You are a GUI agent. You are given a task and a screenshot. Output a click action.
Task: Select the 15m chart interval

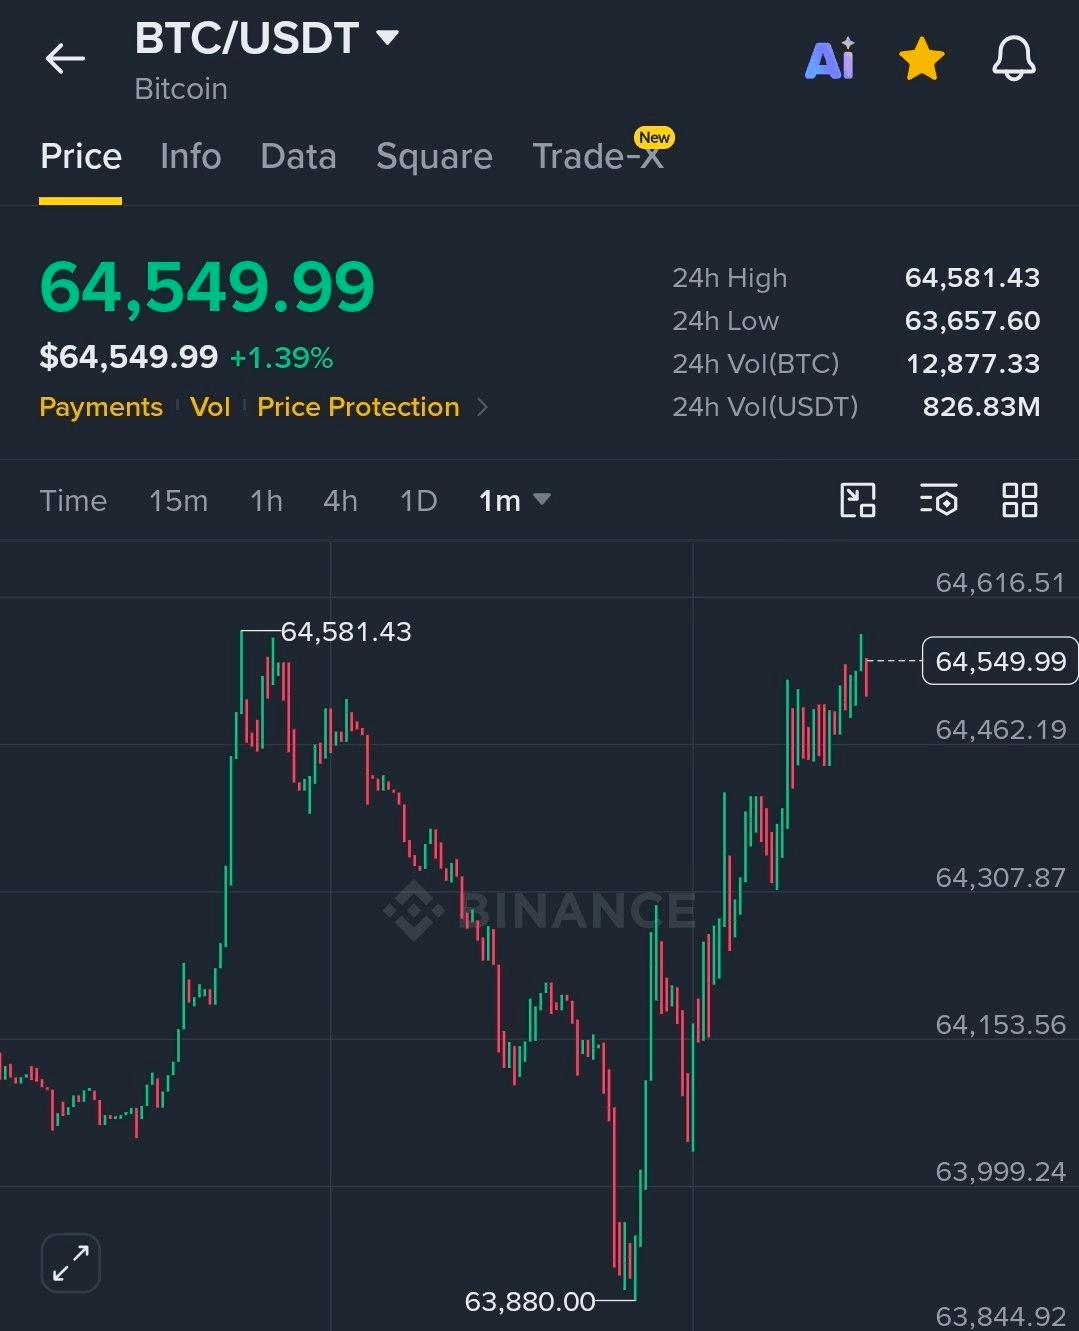(178, 500)
